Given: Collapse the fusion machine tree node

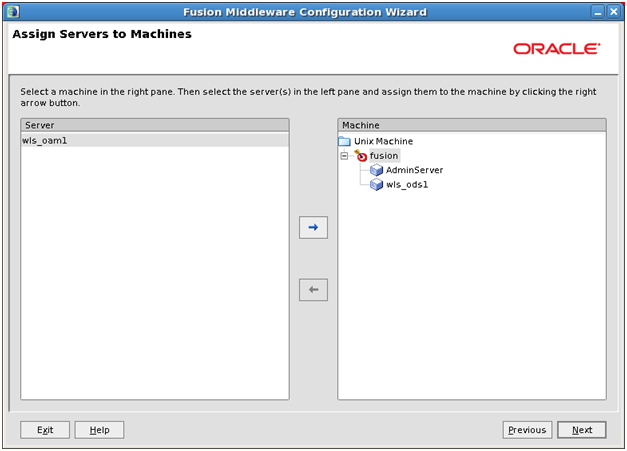Looking at the screenshot, I should tap(344, 156).
